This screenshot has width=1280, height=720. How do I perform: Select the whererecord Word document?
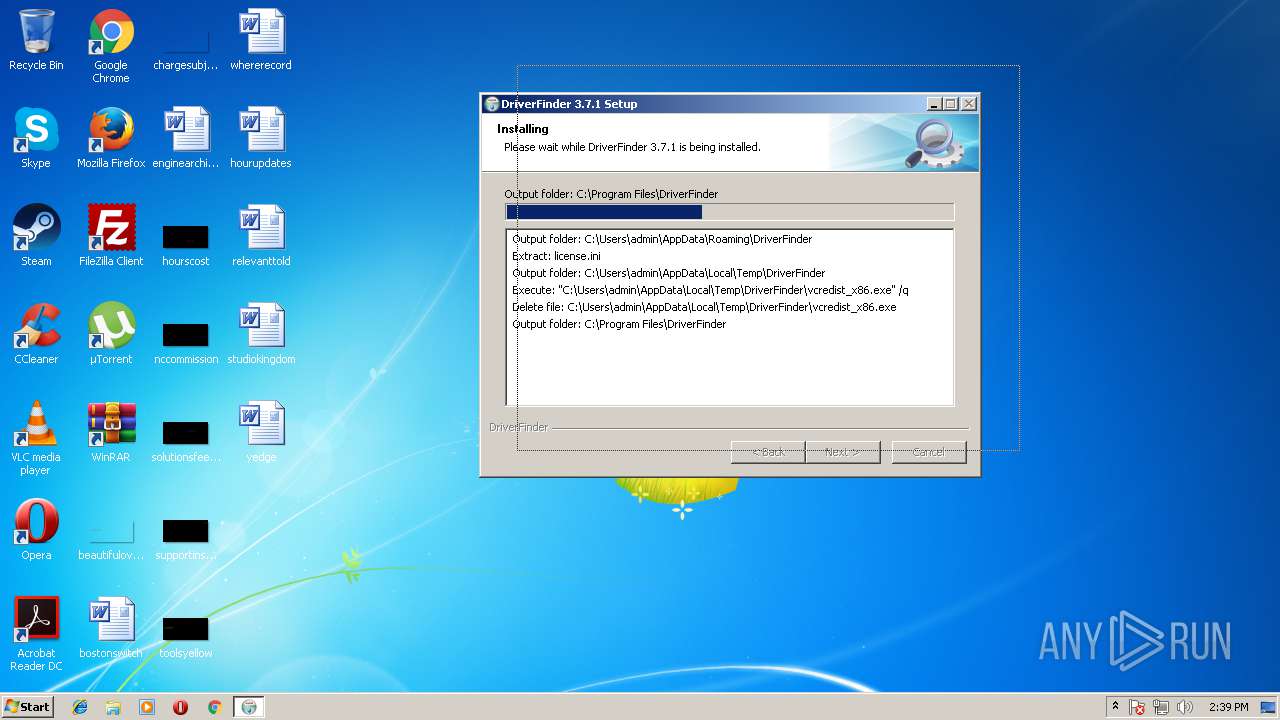point(261,40)
